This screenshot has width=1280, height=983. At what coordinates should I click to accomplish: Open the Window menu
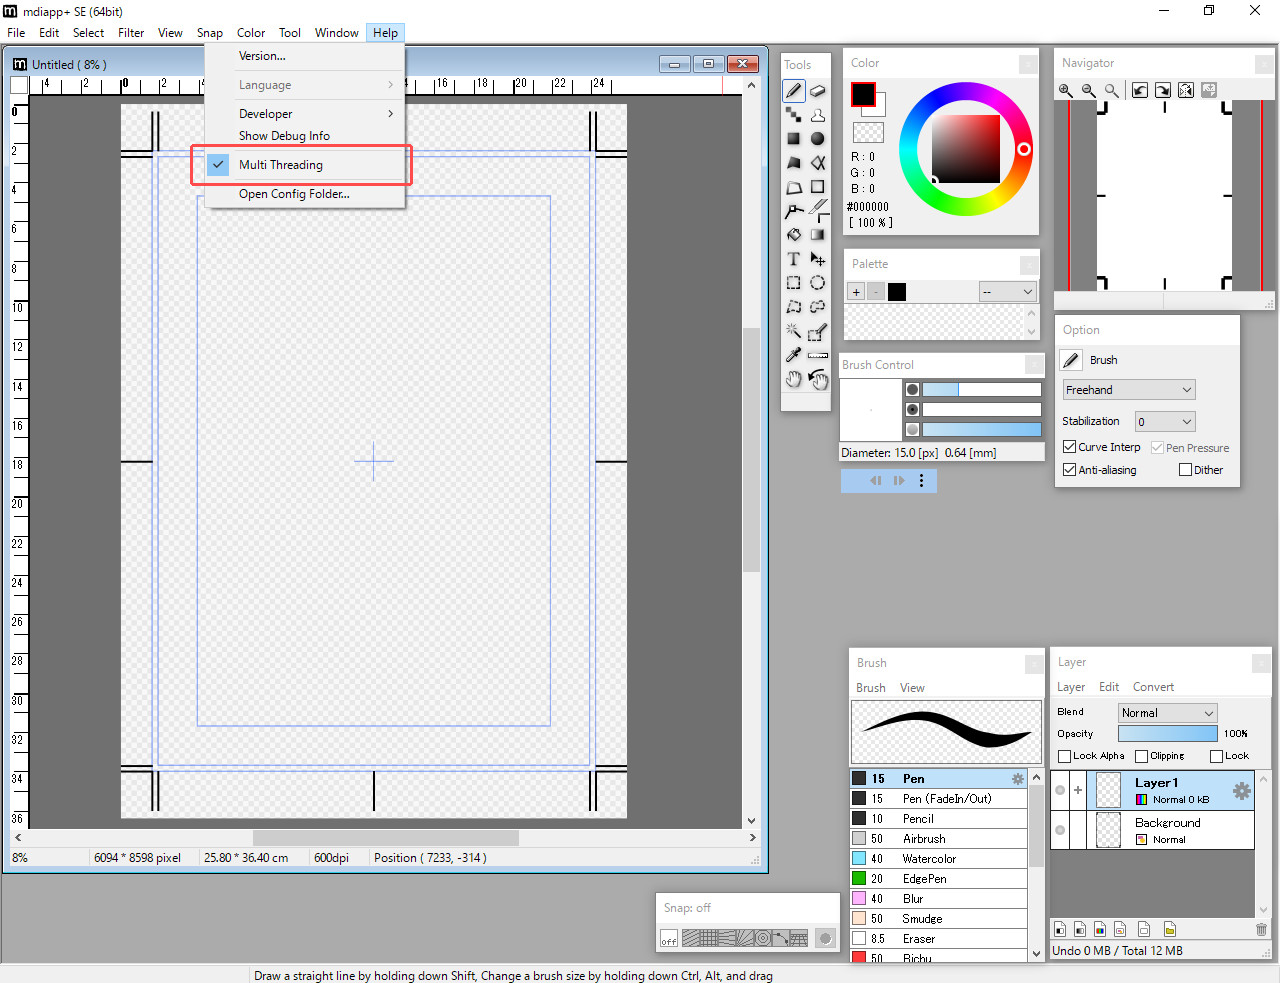point(336,32)
